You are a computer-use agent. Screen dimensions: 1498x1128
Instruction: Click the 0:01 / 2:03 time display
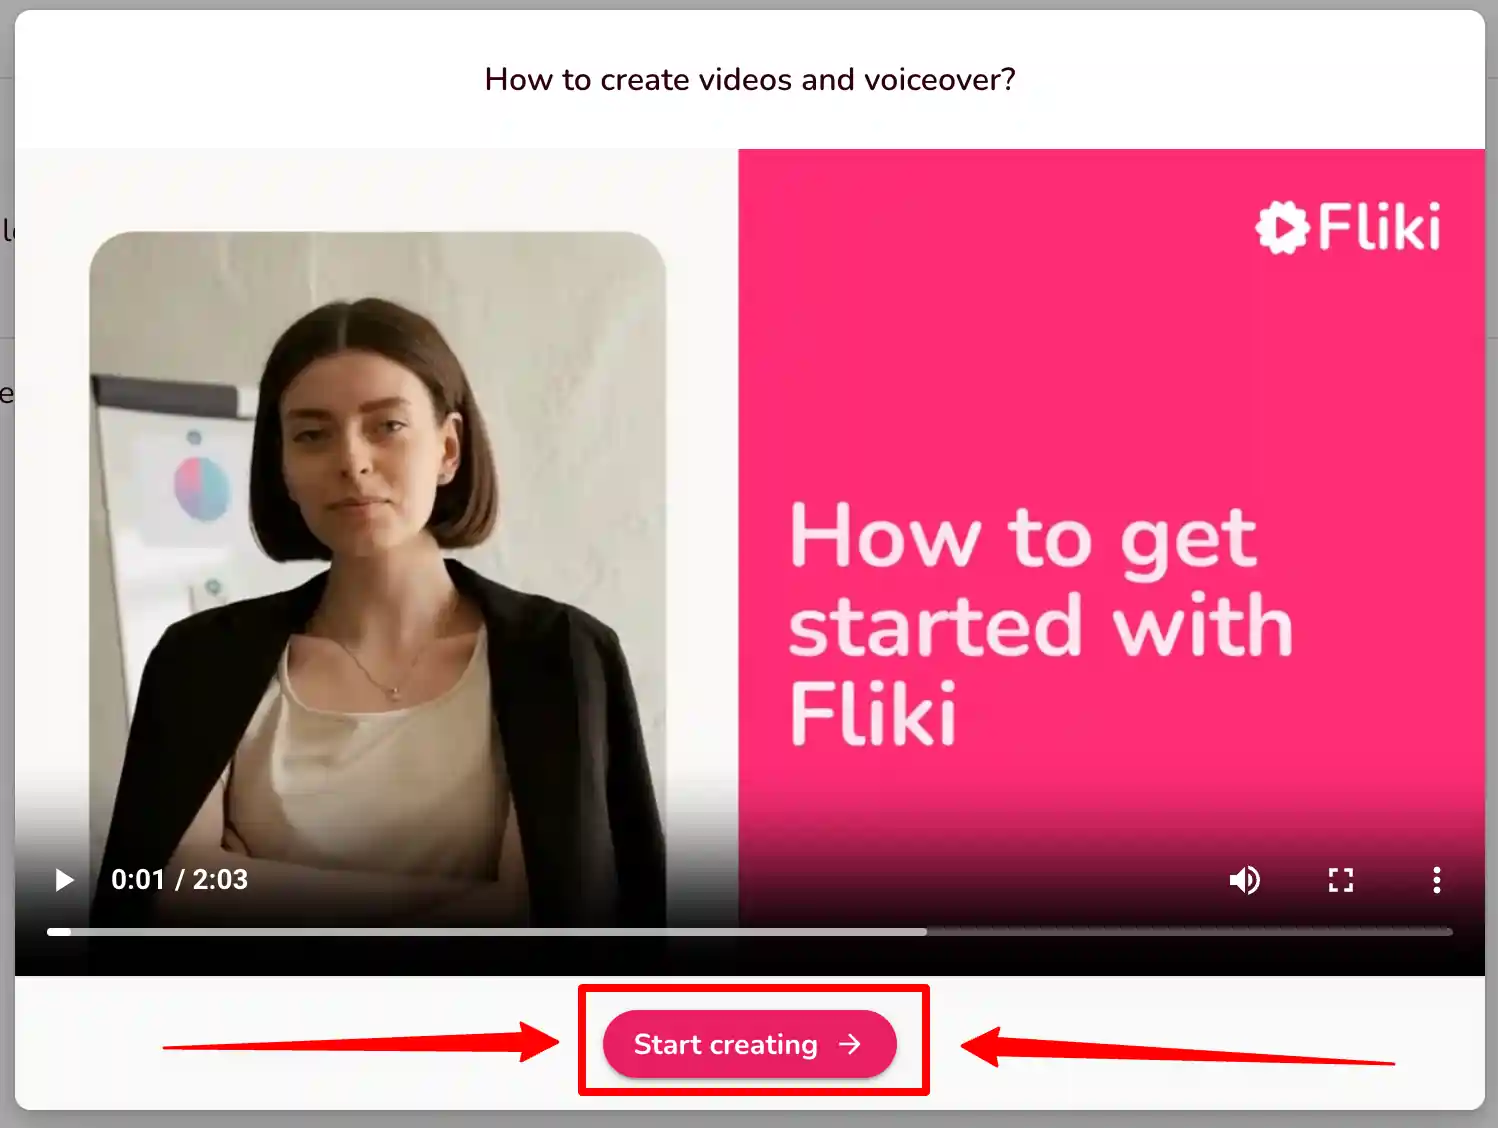point(180,880)
